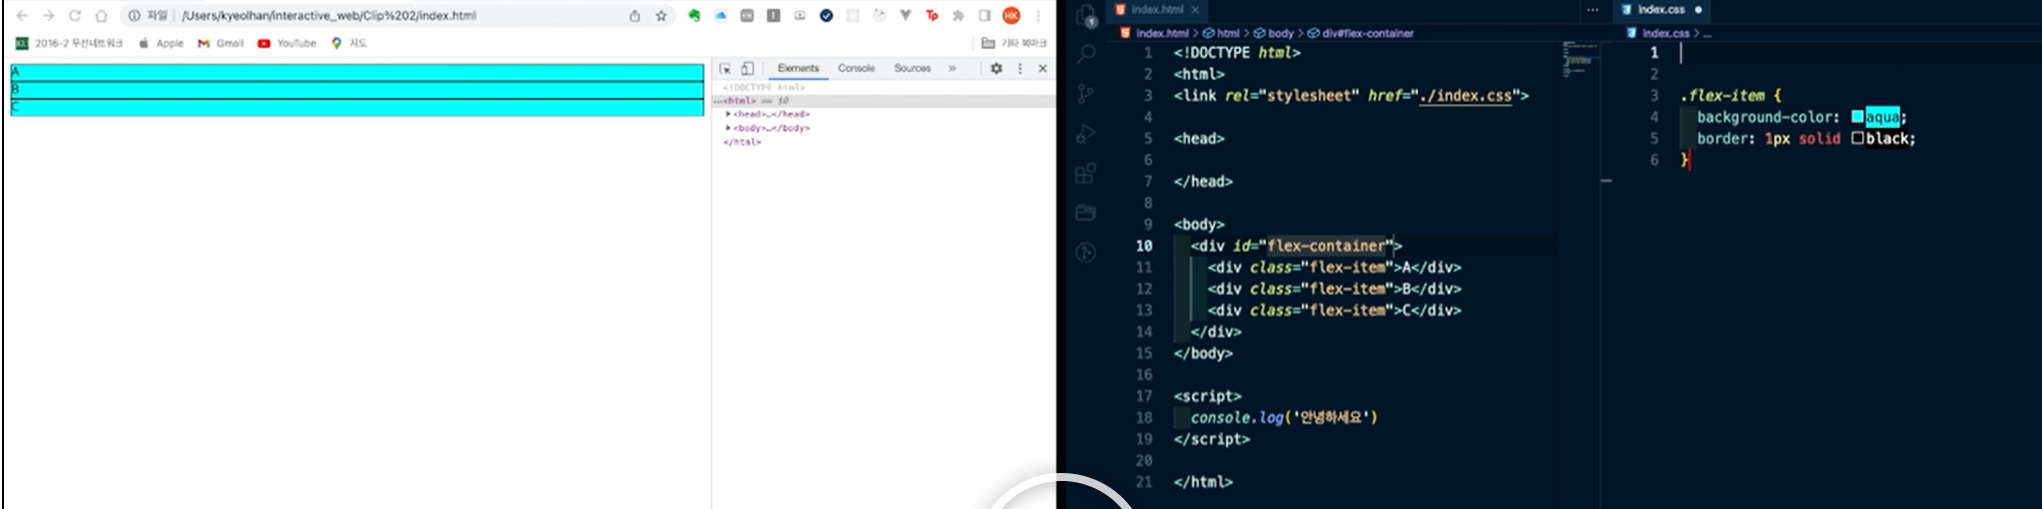Open the Apple bookmark
This screenshot has width=2042, height=509.
pos(161,43)
